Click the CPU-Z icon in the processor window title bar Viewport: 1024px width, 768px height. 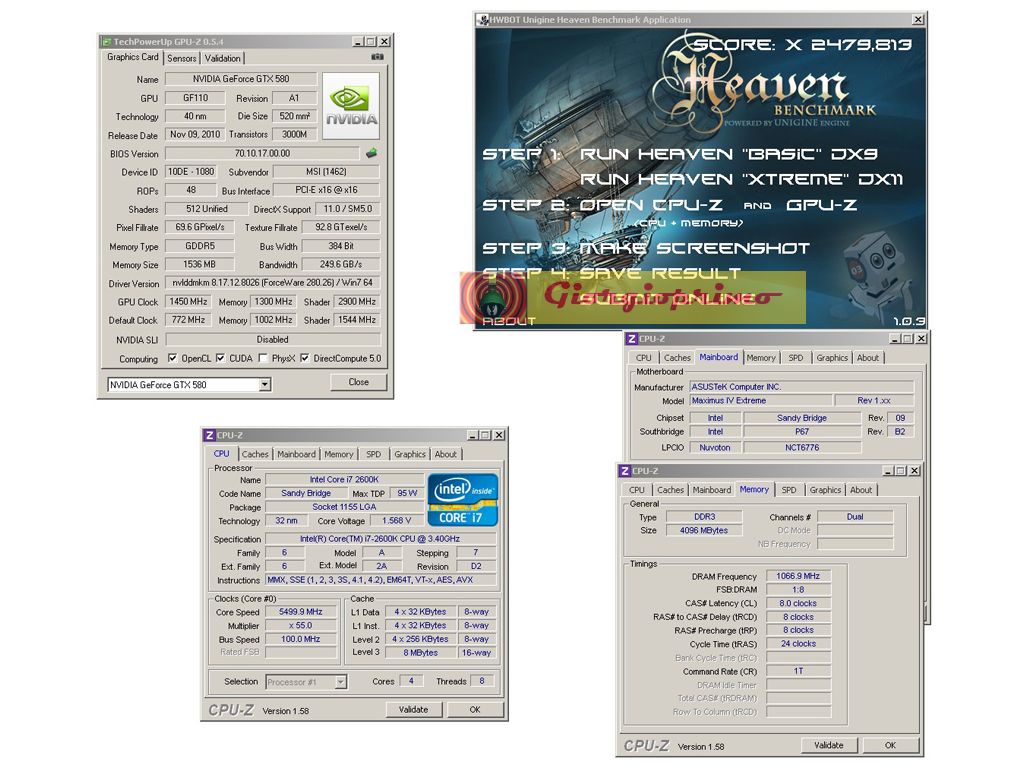210,435
